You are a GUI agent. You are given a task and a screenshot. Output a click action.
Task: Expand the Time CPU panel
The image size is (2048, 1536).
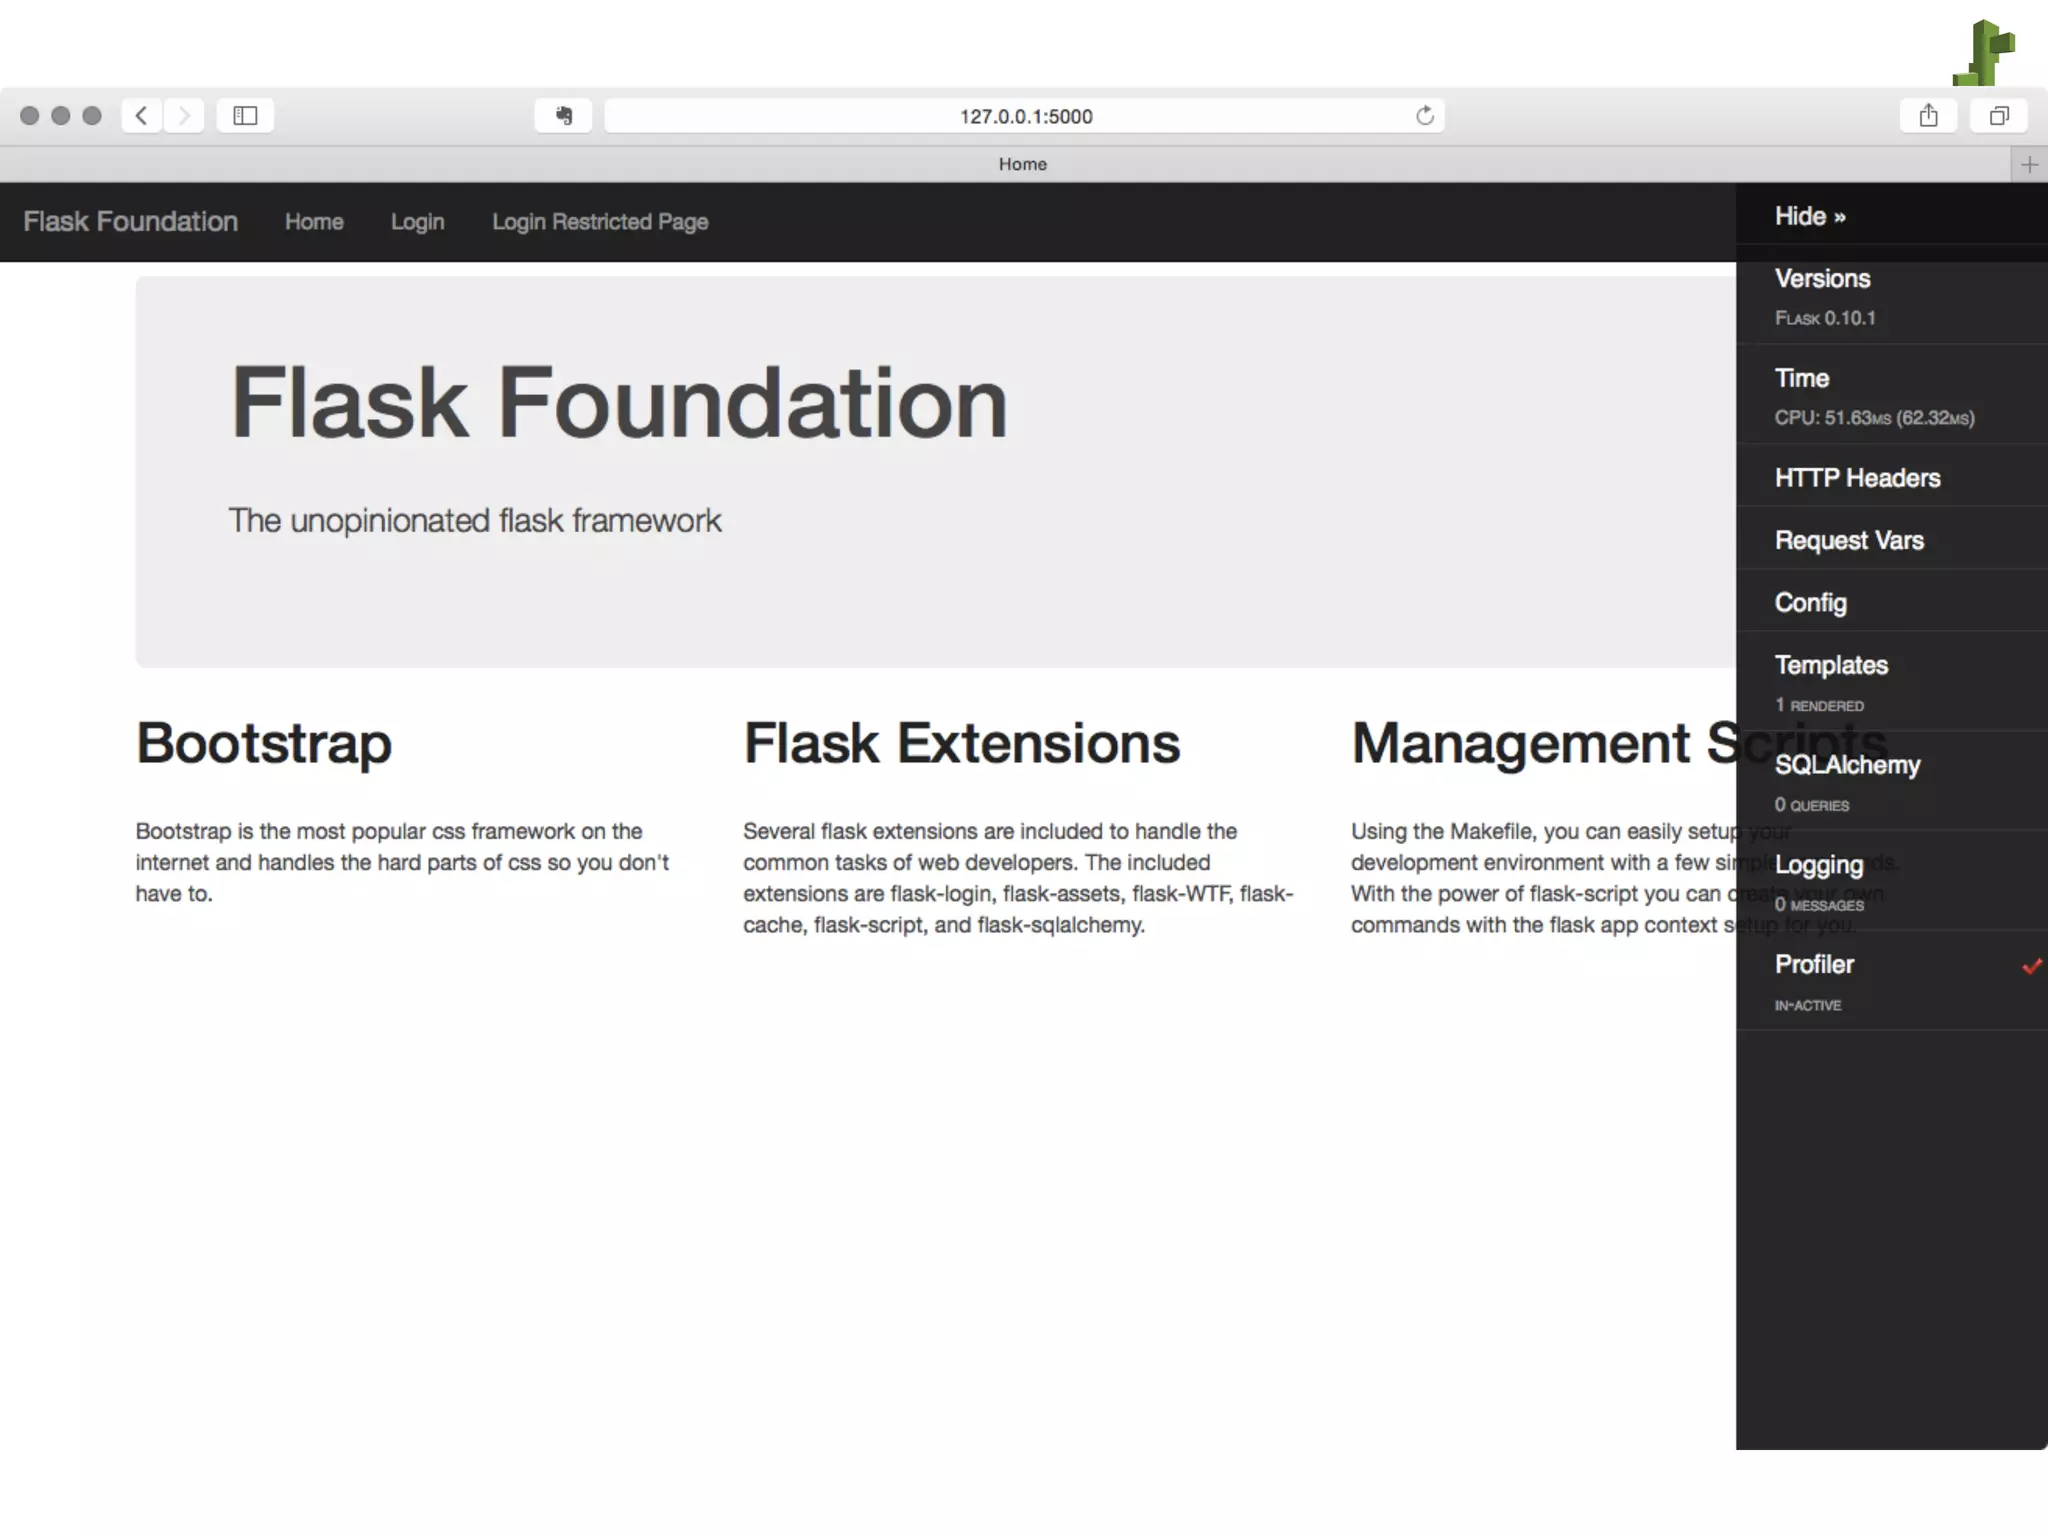(x=1801, y=379)
